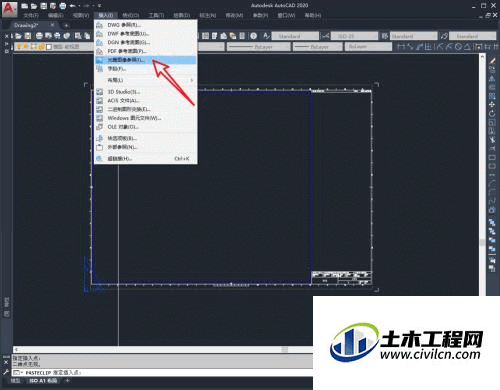This screenshot has height=390, width=500.
Task: Choose 3D Studio in Insert menu
Action: tap(146, 92)
